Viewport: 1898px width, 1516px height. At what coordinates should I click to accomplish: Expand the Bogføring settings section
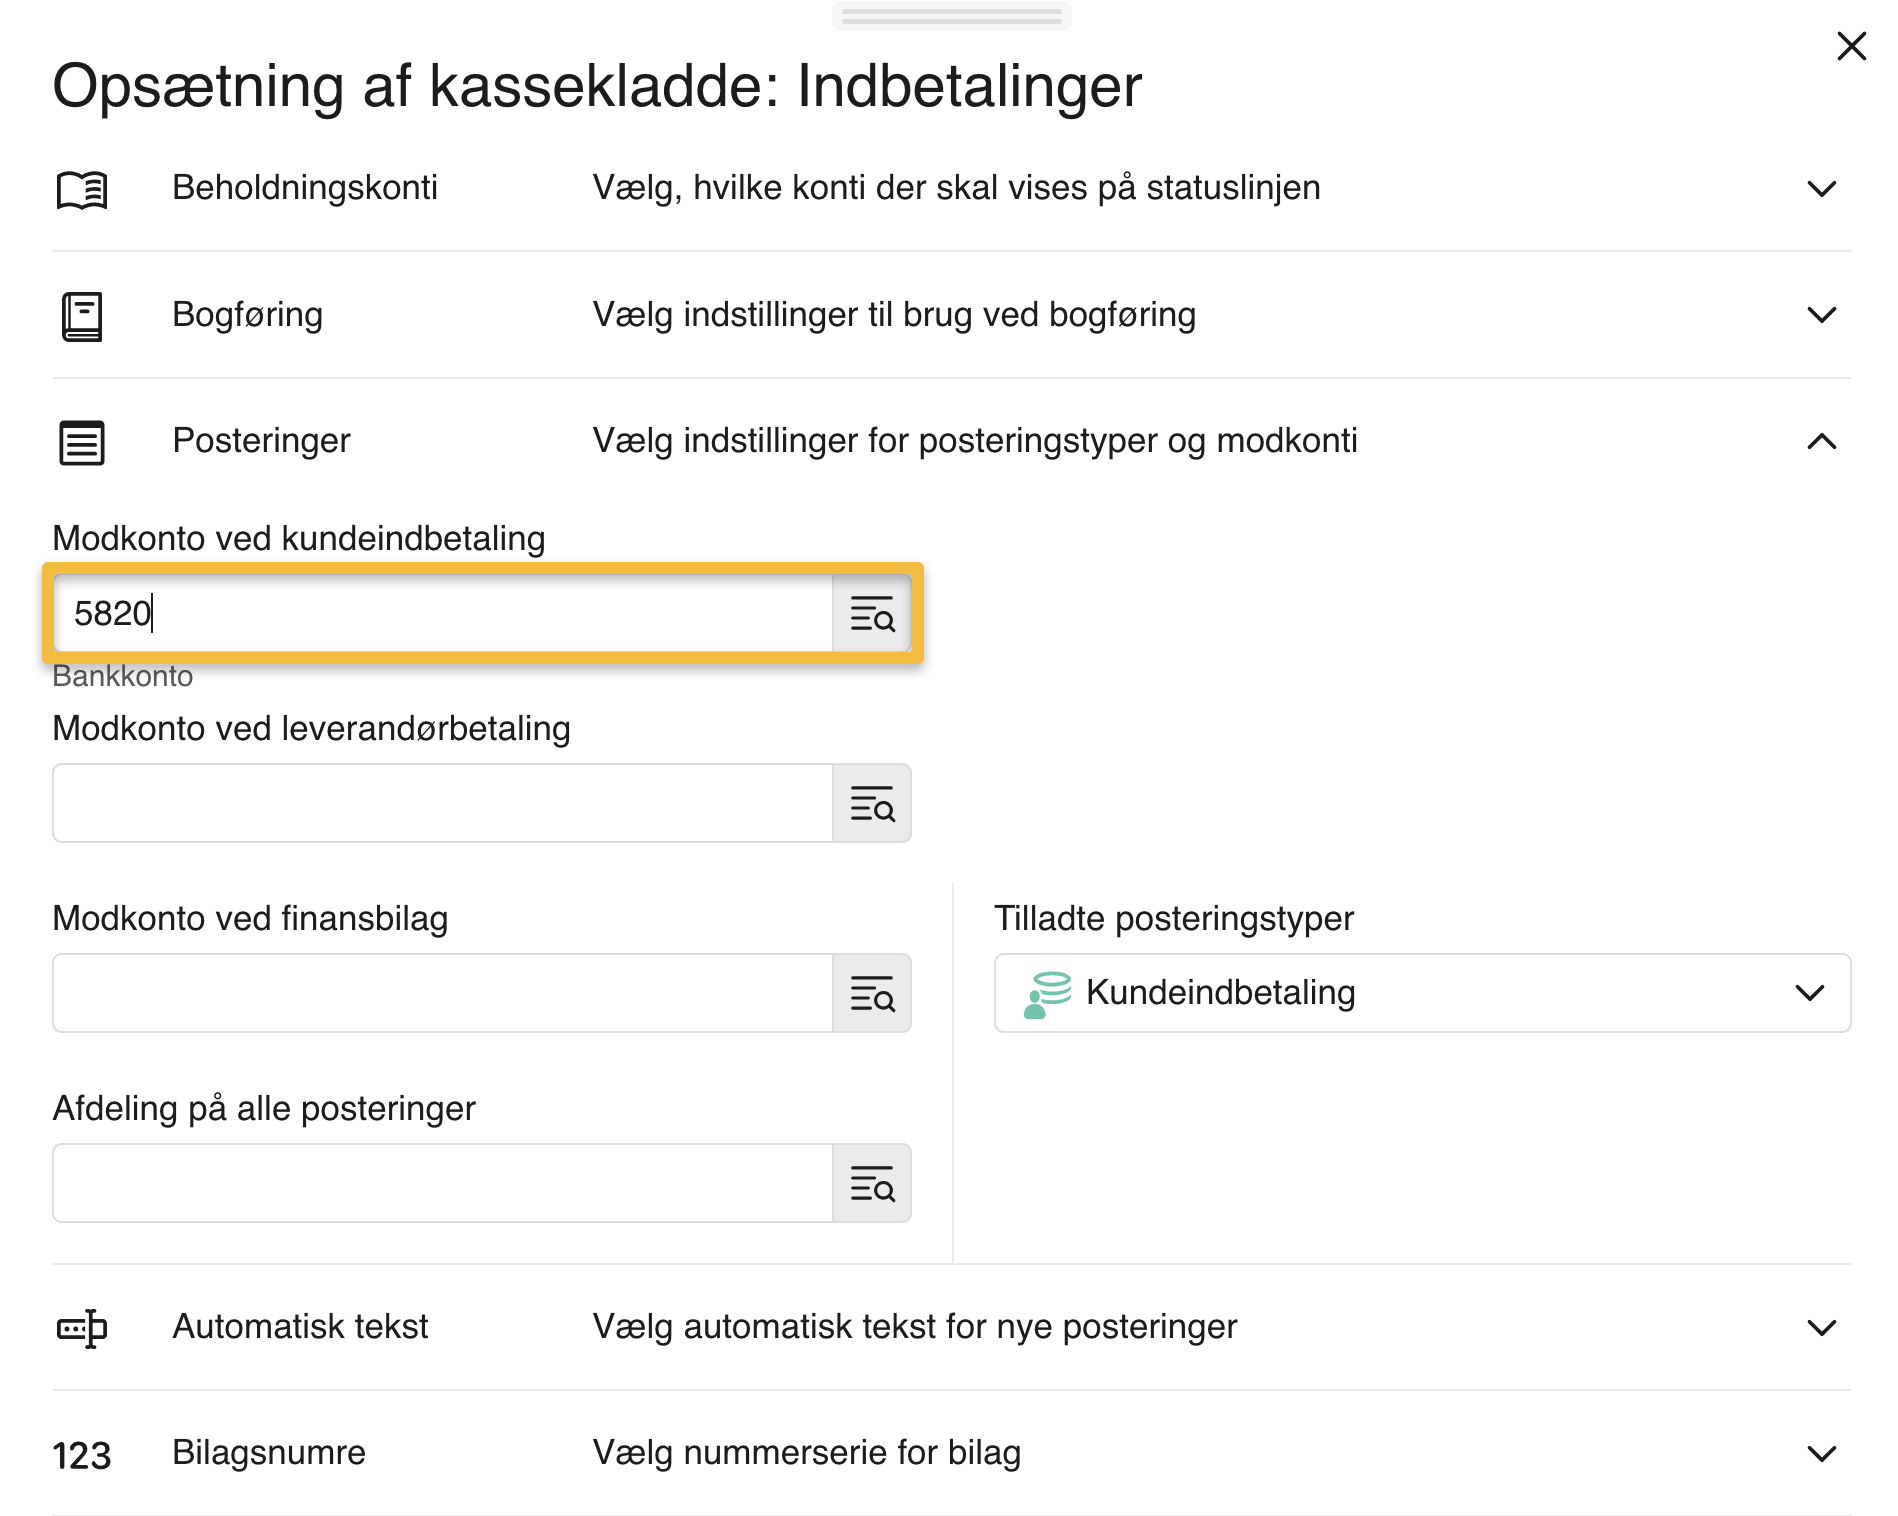(1822, 314)
